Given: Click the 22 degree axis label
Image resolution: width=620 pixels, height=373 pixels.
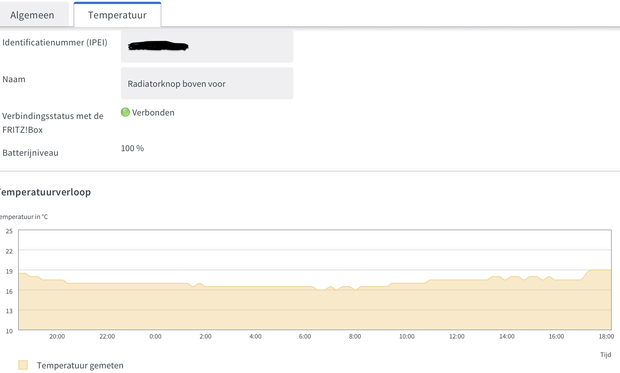Looking at the screenshot, I should (x=9, y=251).
